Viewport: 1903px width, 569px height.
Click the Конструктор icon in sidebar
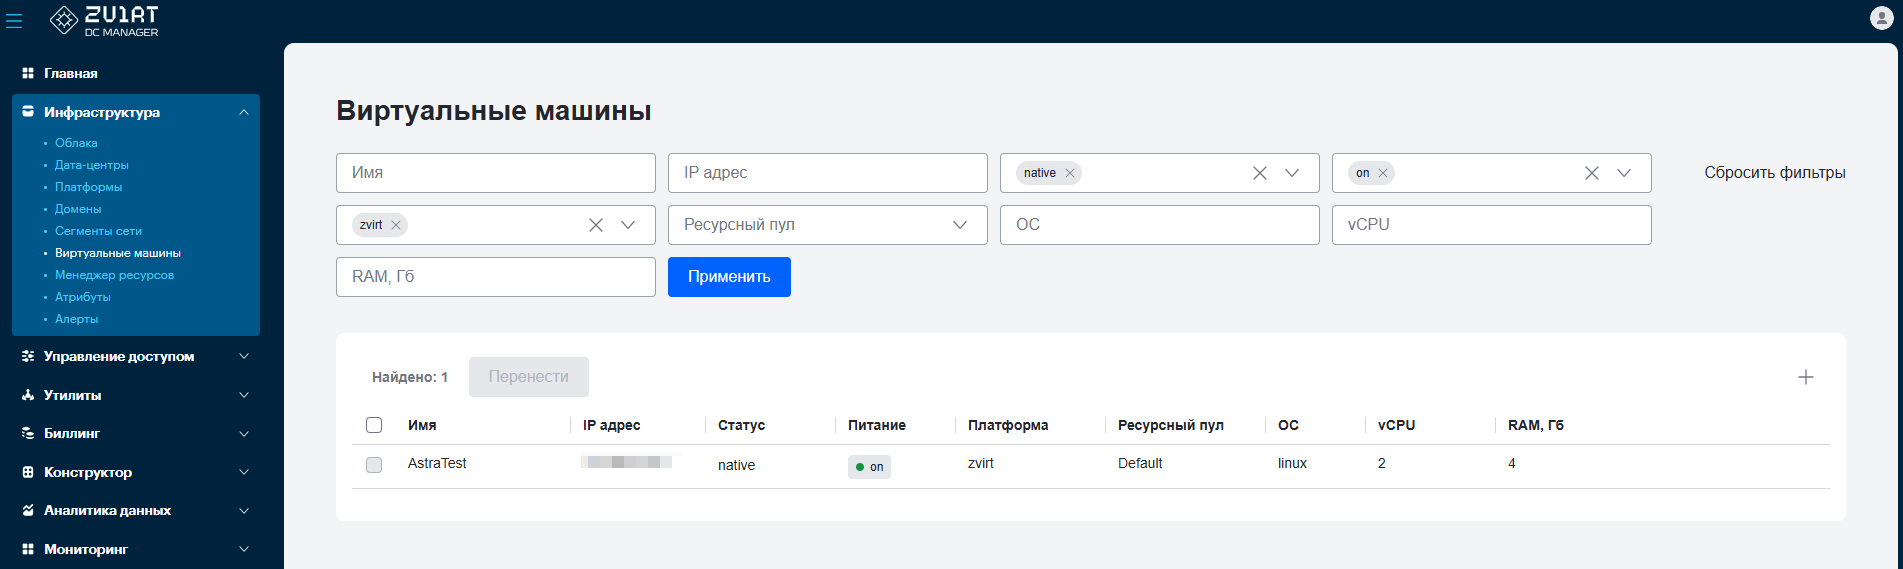[x=28, y=472]
